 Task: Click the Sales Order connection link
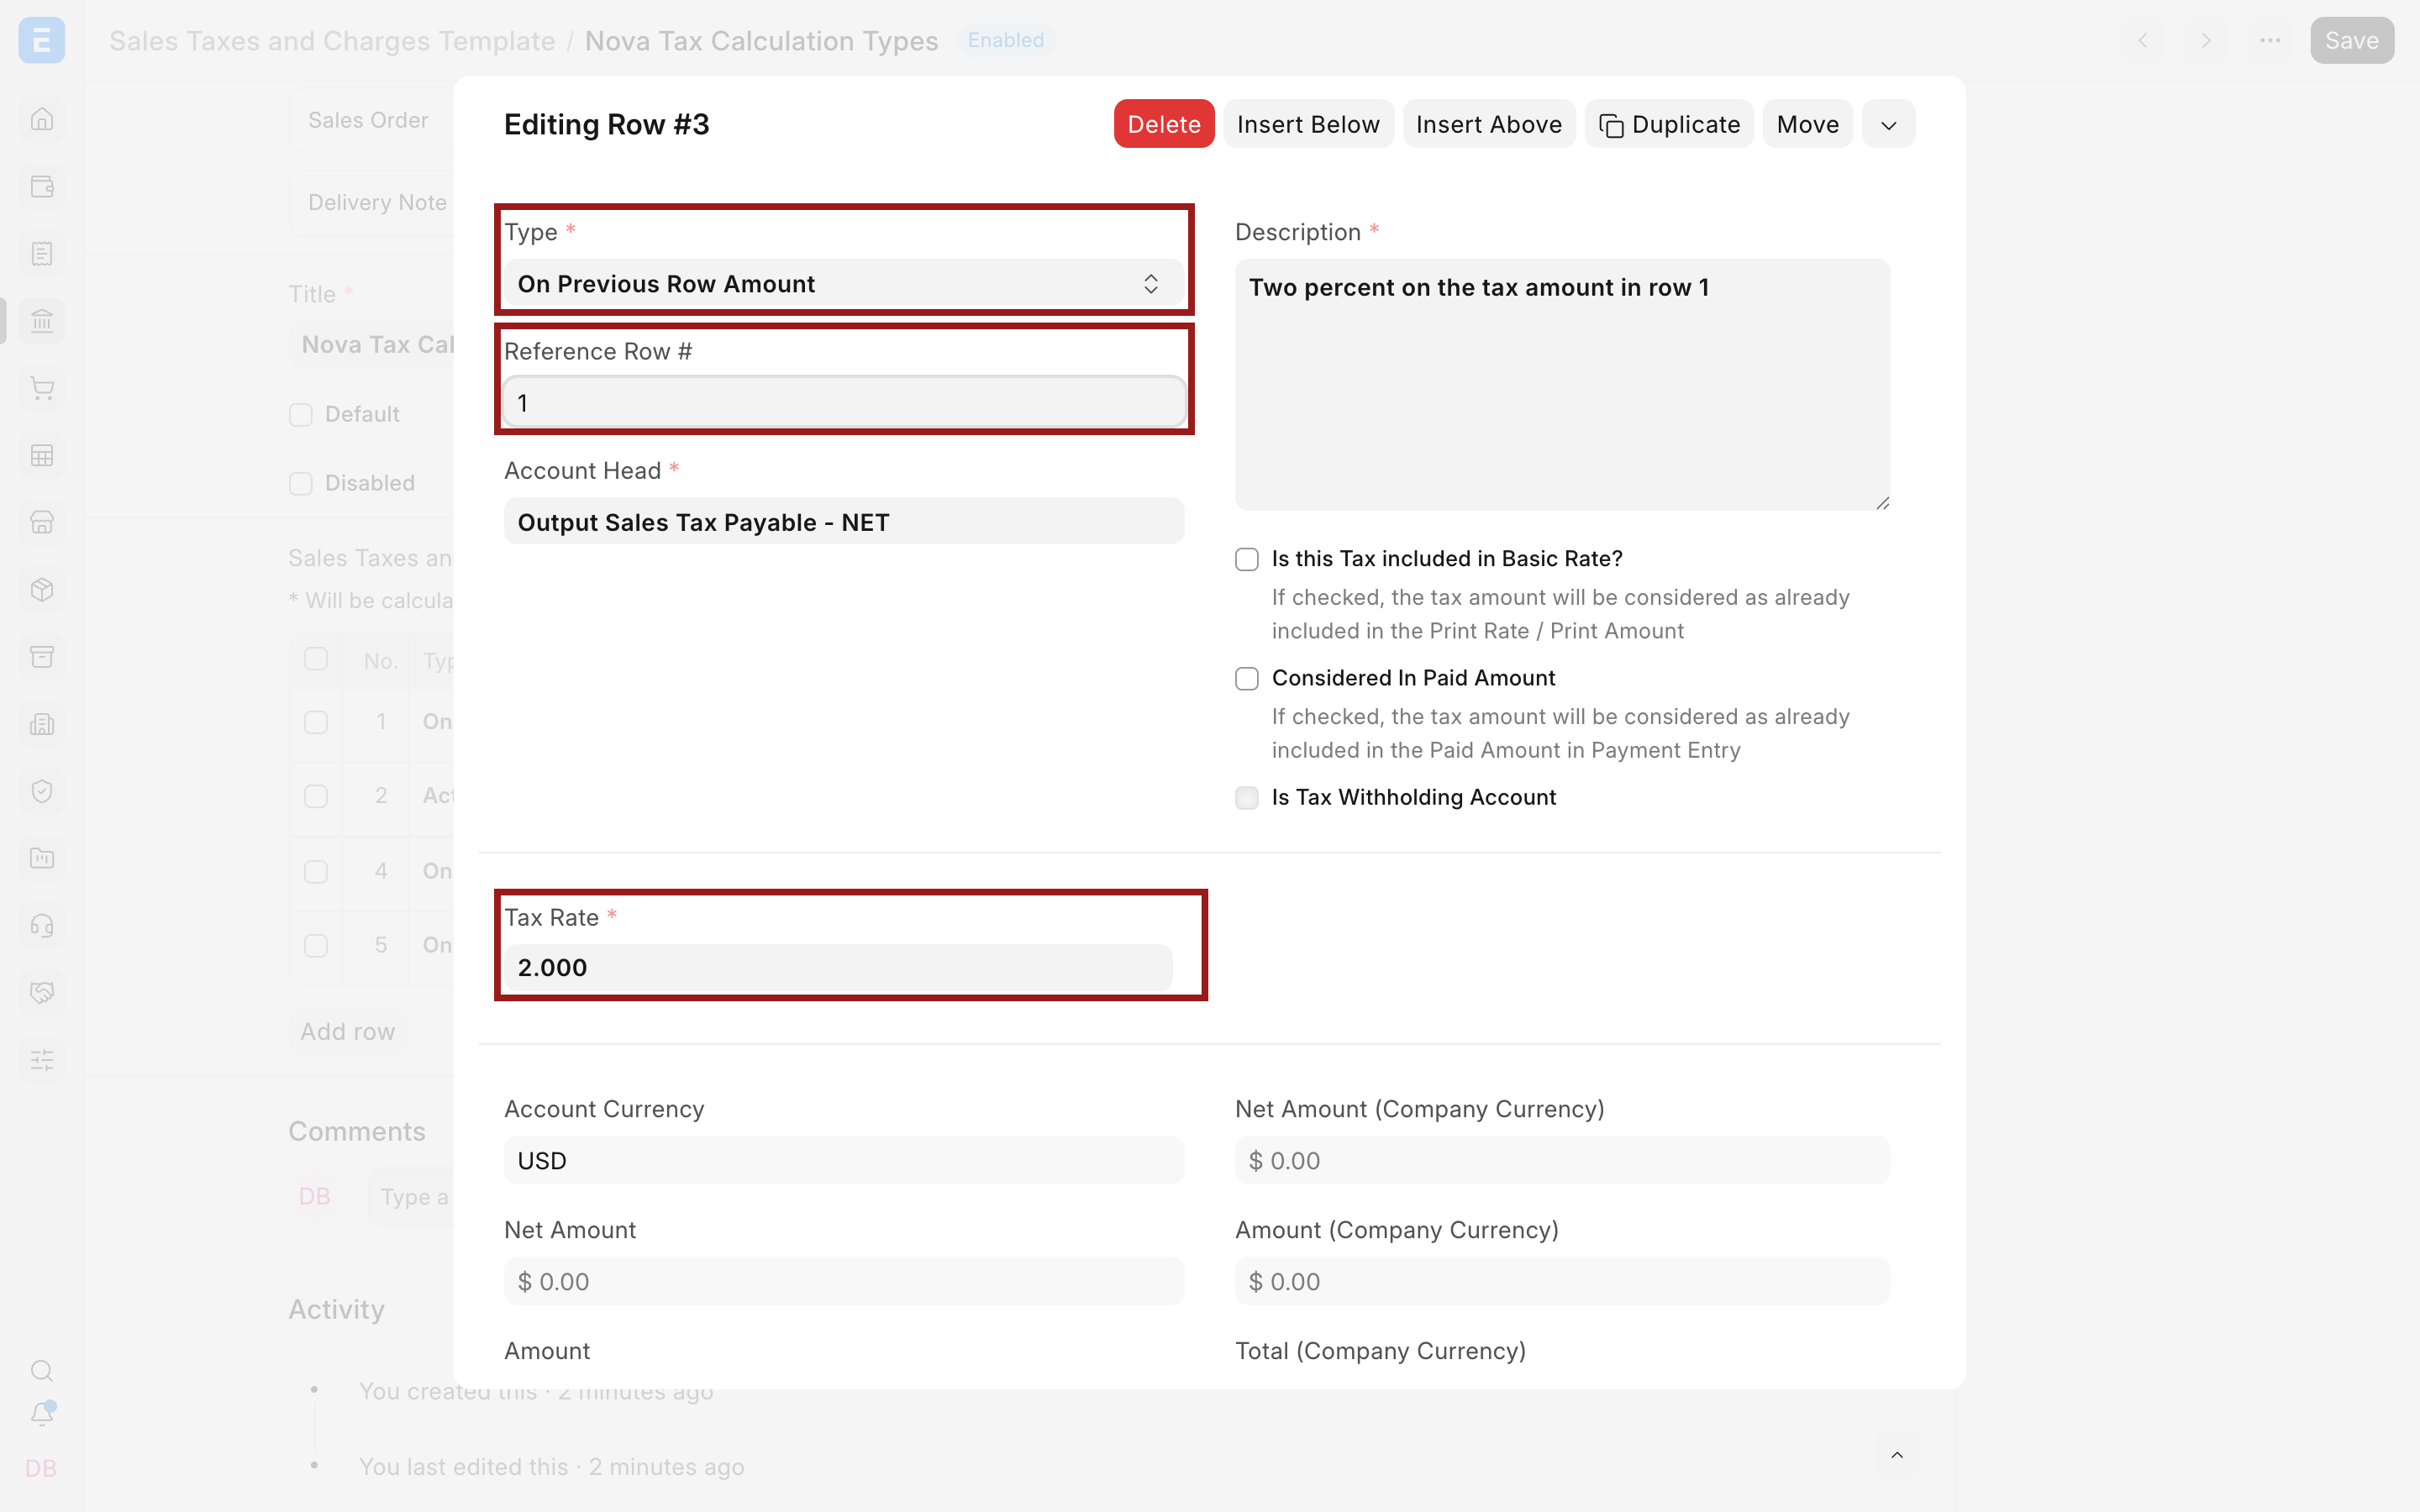368,120
